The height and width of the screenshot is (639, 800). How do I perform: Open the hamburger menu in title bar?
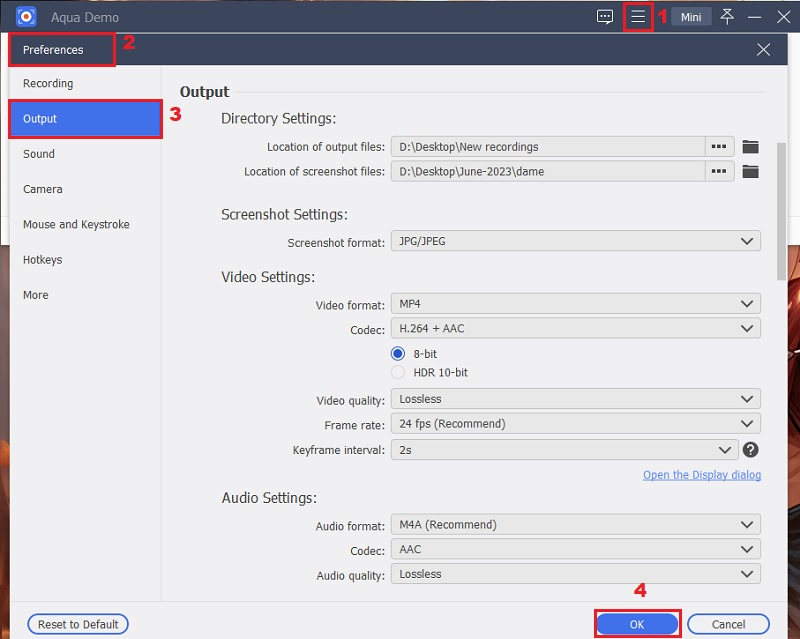640,16
